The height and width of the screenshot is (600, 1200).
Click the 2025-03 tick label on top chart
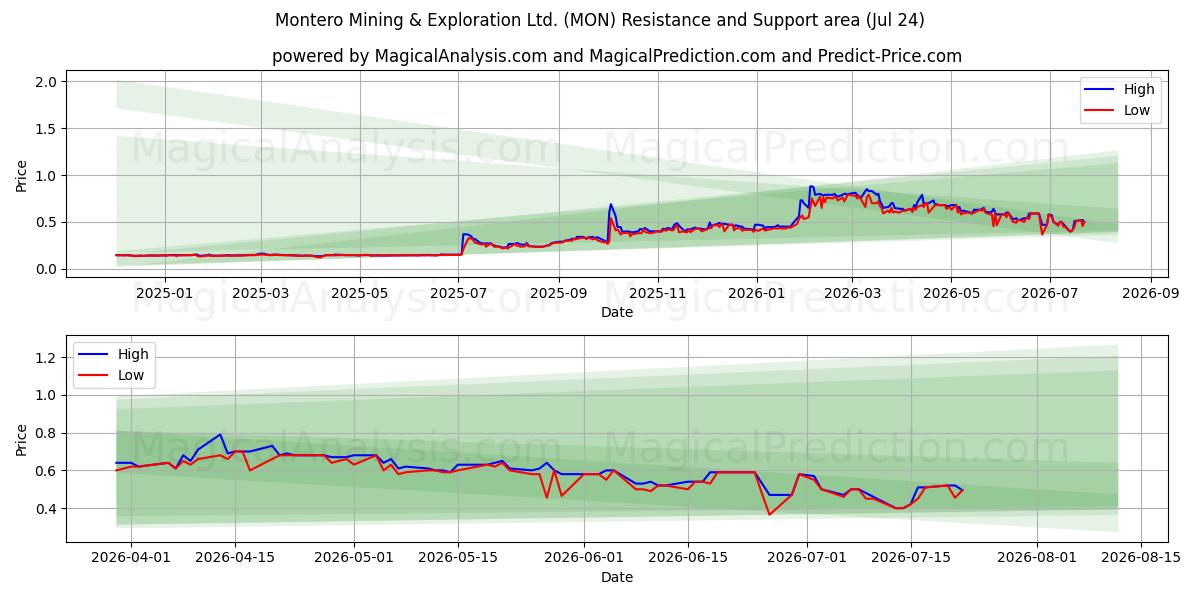(x=261, y=293)
